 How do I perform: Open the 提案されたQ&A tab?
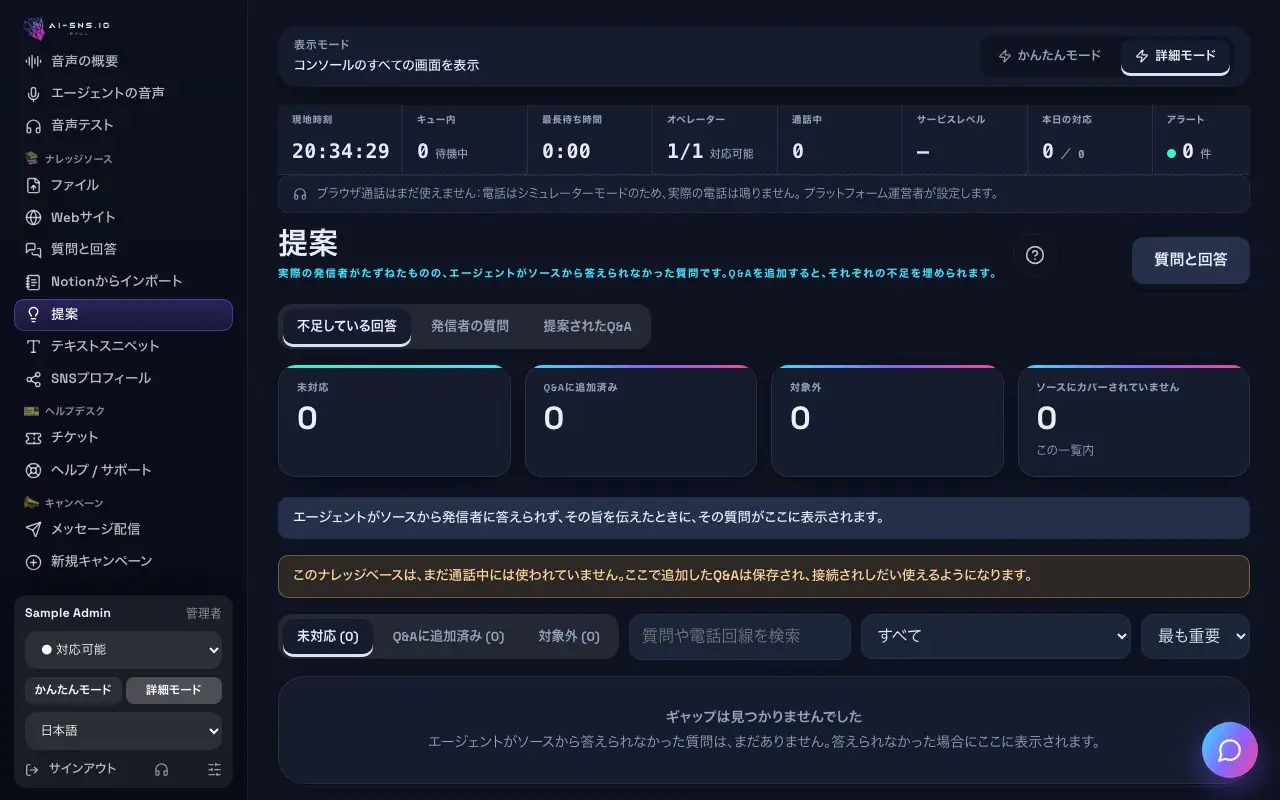point(588,326)
